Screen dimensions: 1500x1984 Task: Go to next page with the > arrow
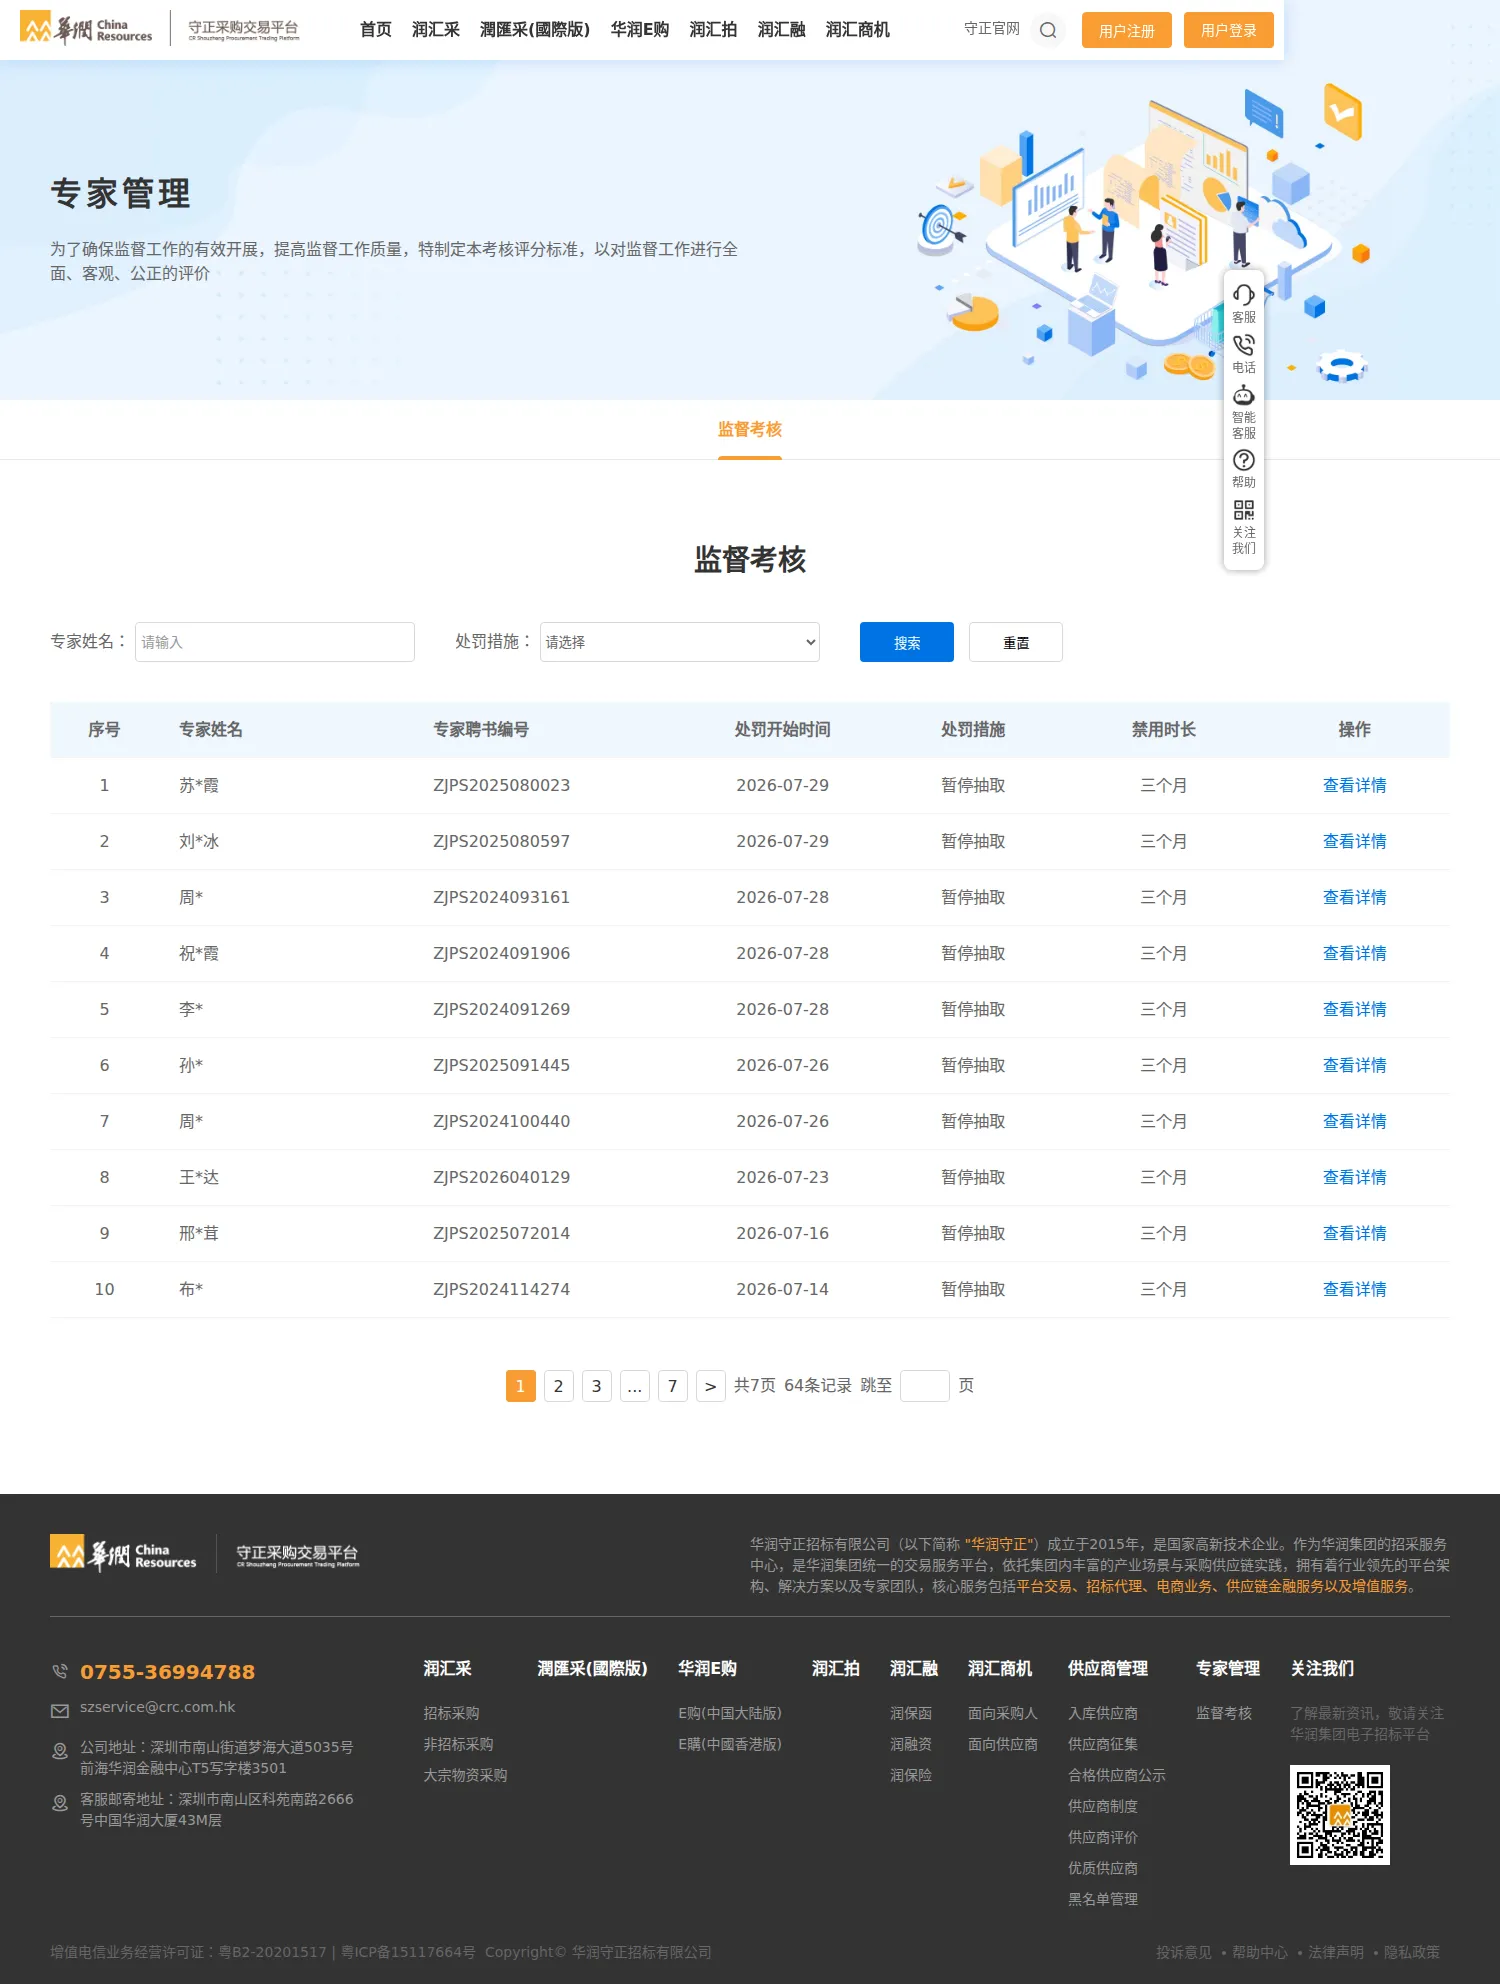click(710, 1386)
